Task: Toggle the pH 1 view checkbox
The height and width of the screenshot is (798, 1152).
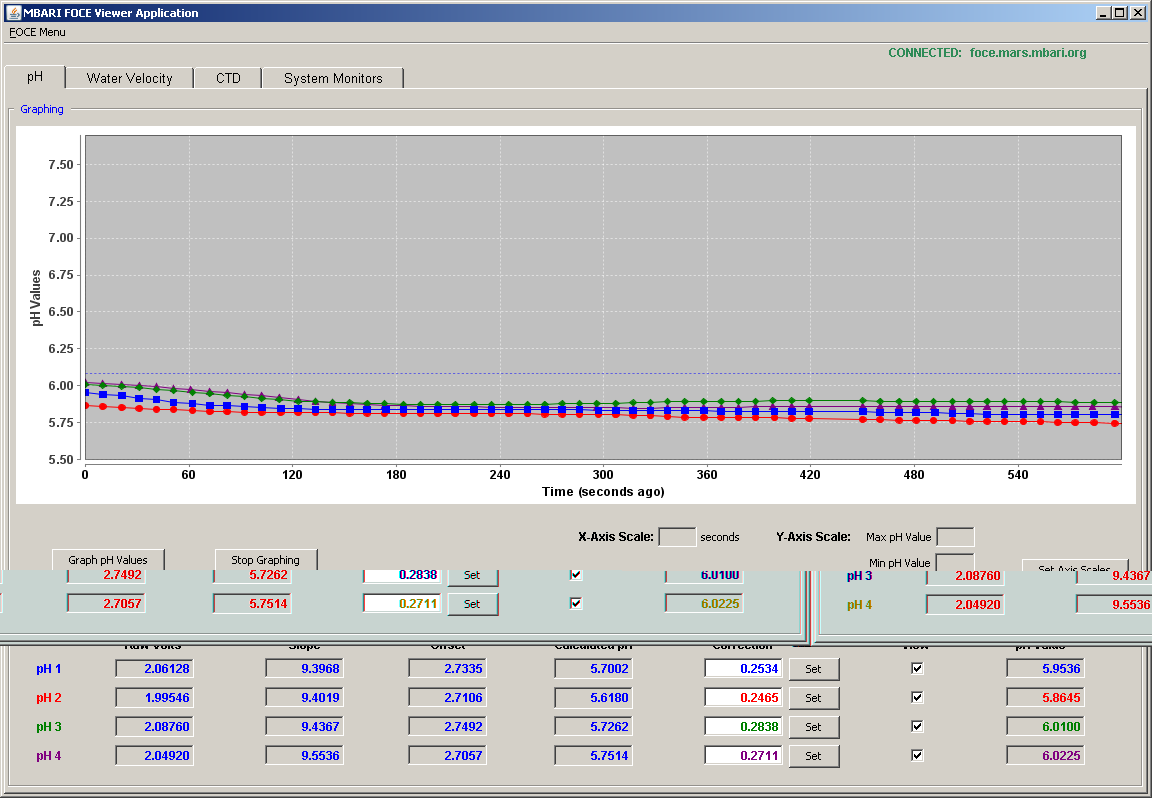Action: click(x=917, y=668)
